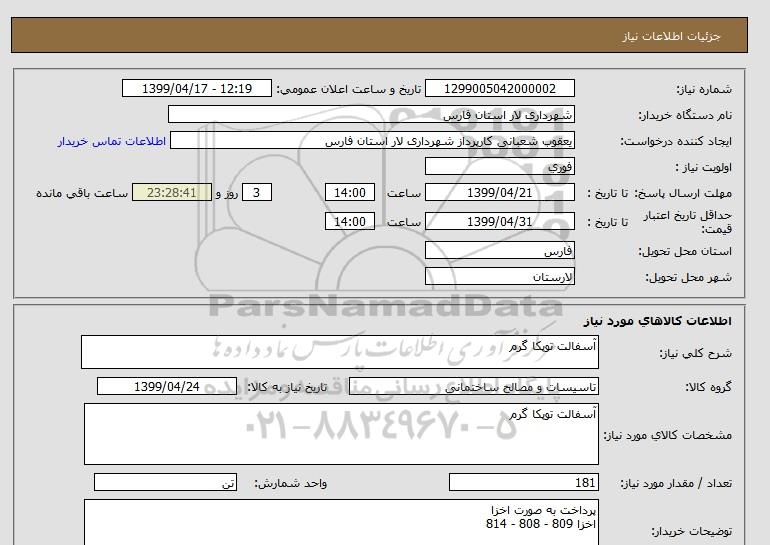Click the label شهر محل تحویل

point(688,277)
